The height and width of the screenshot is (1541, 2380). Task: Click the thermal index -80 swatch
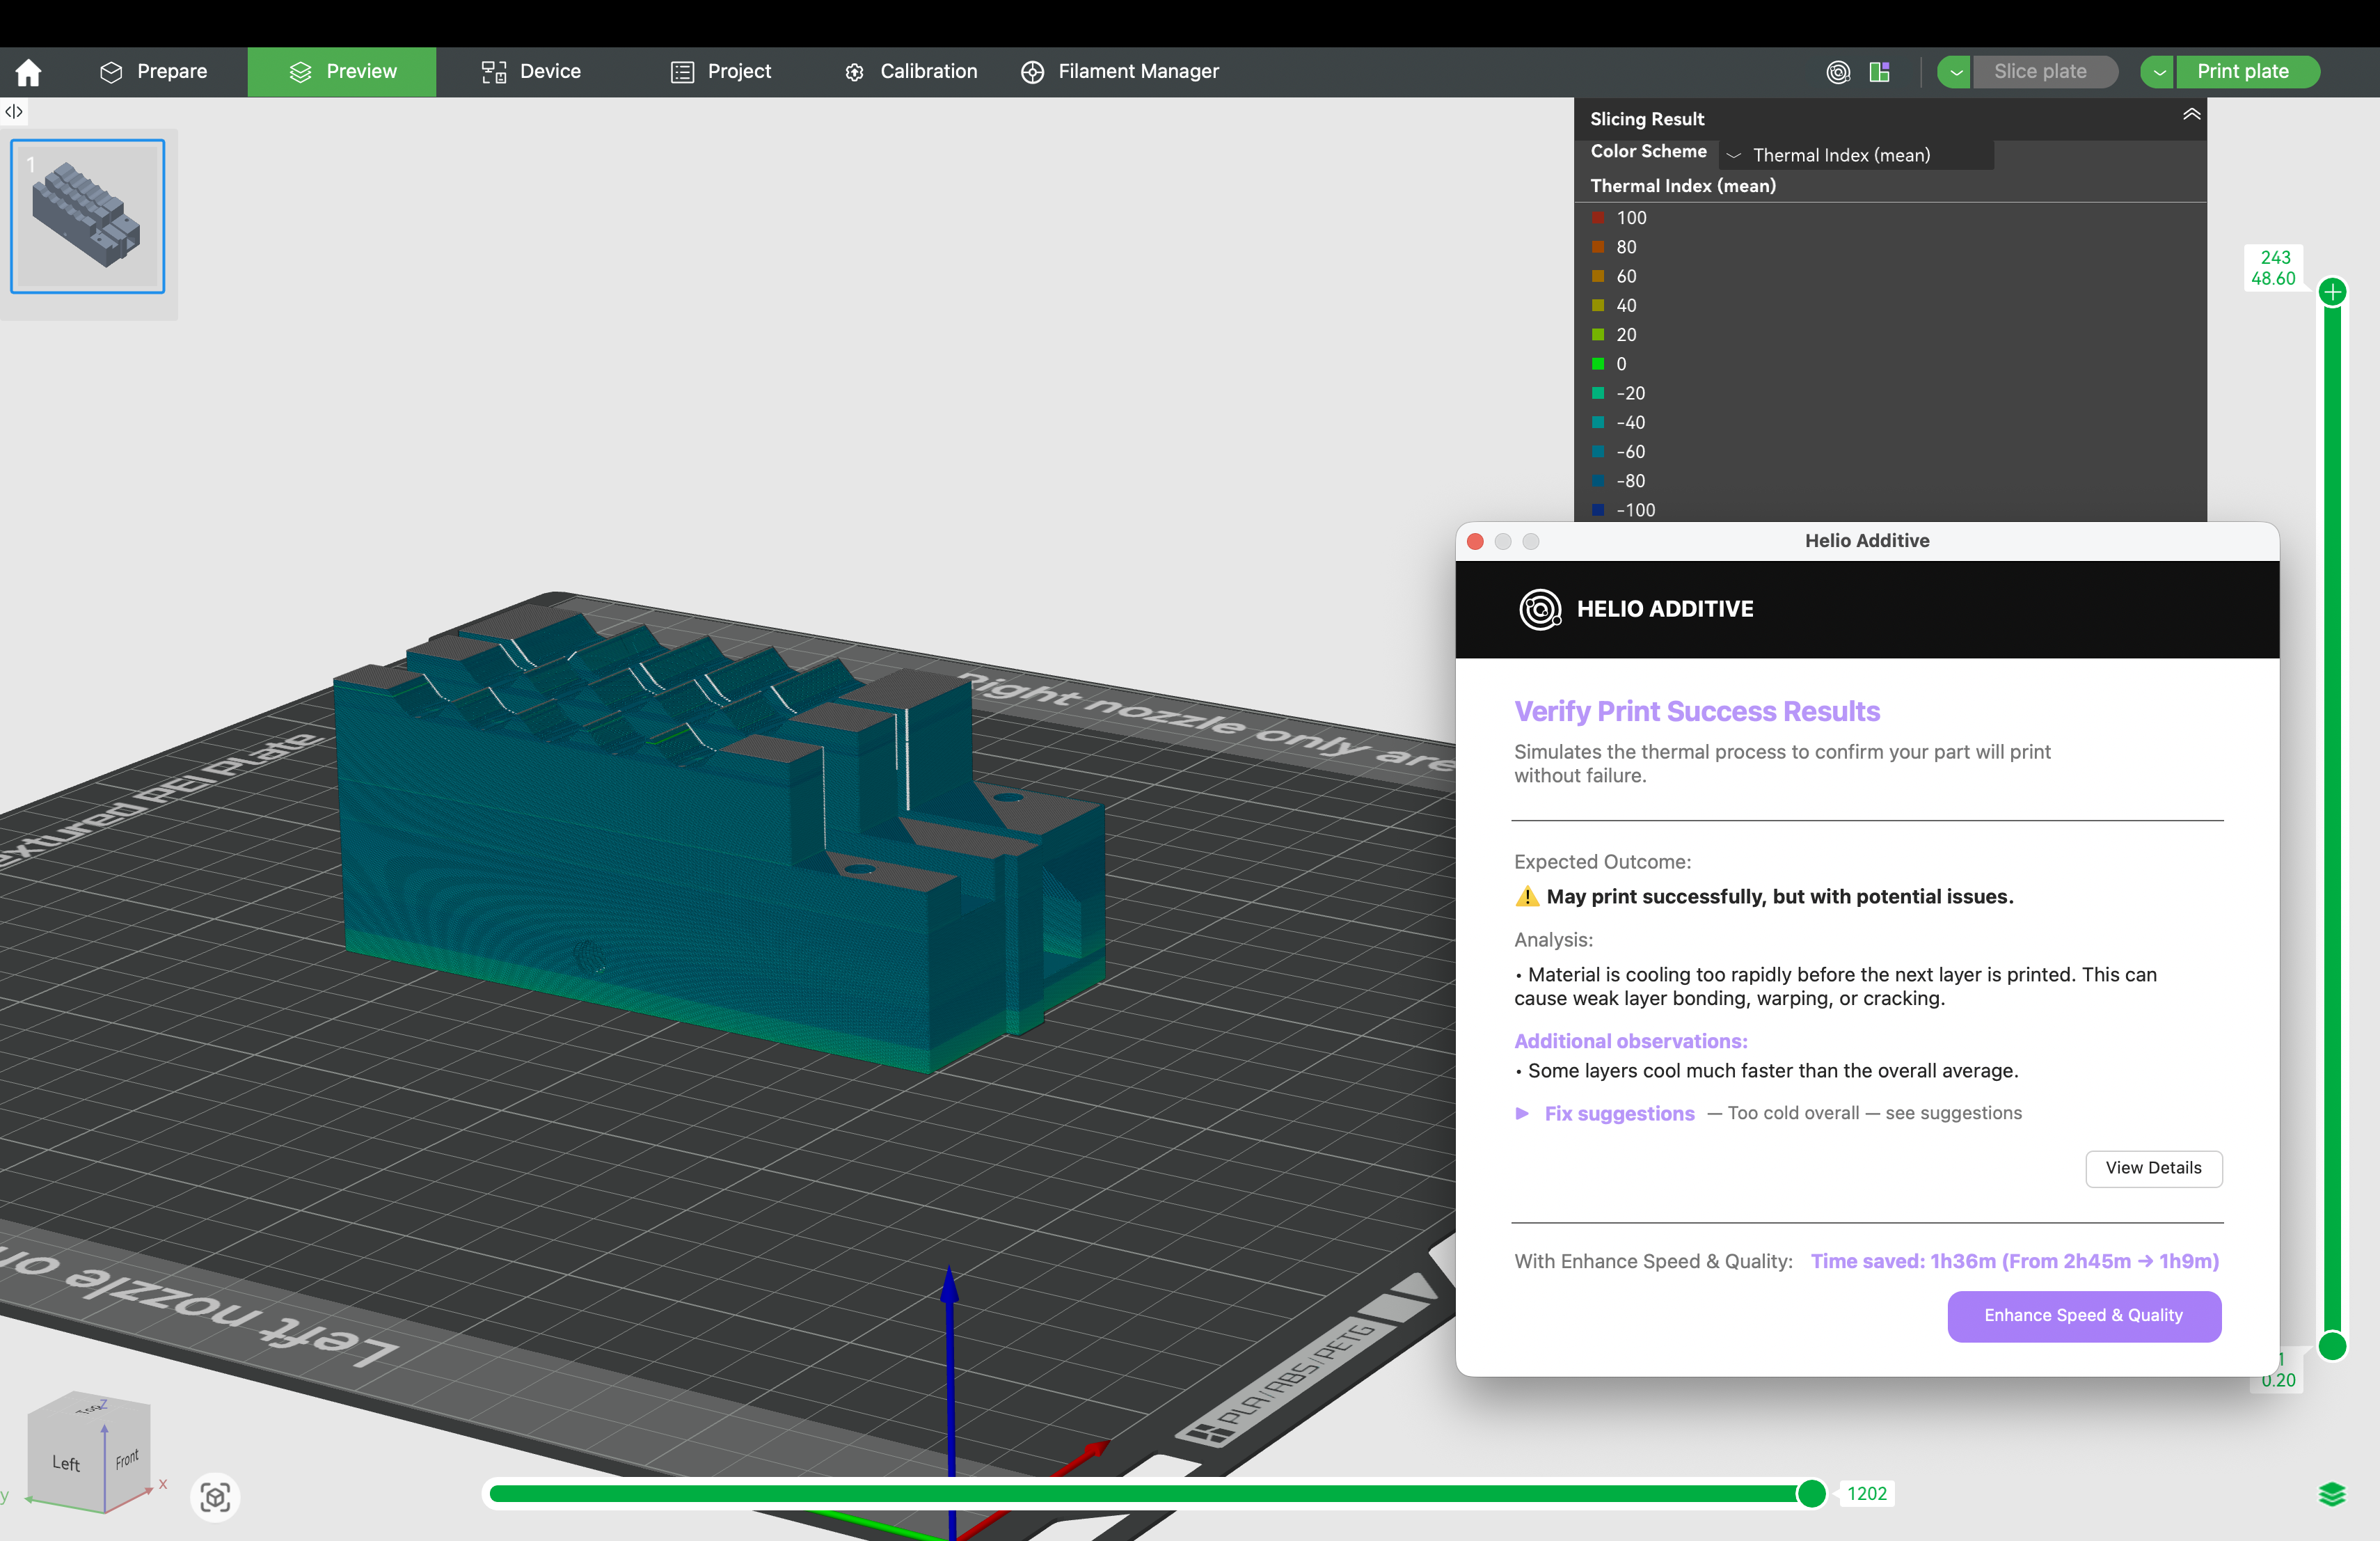tap(1598, 481)
